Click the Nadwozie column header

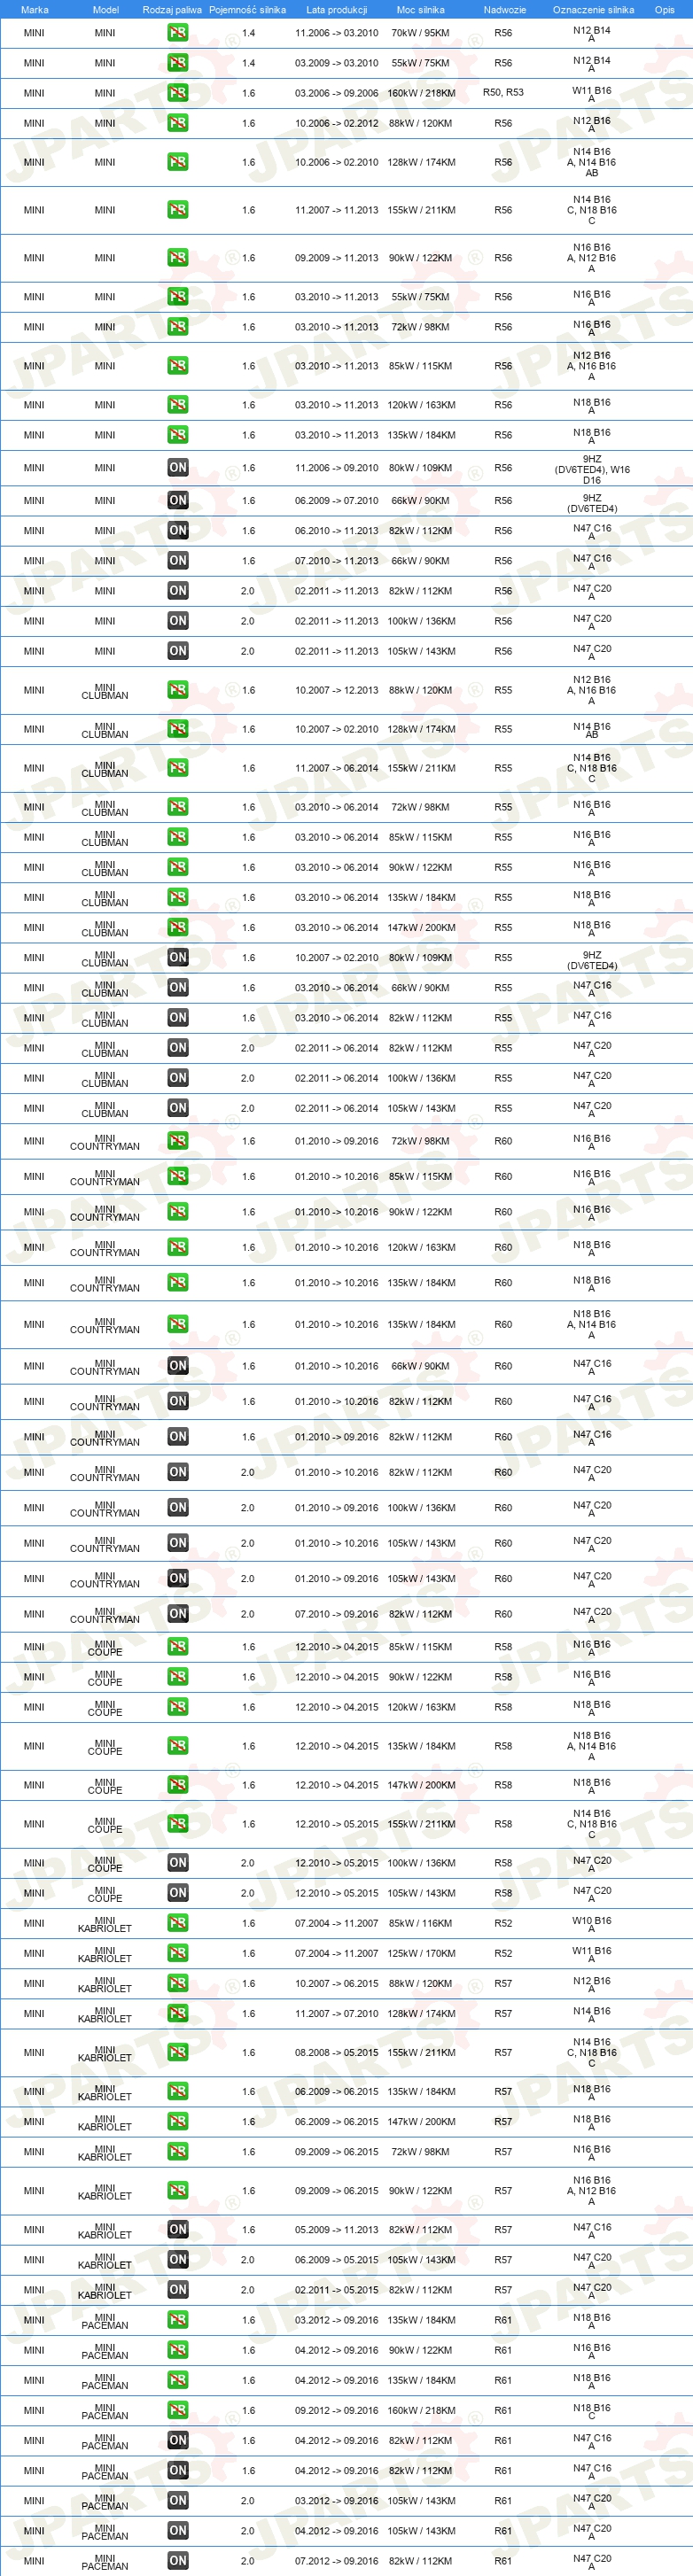tap(504, 9)
